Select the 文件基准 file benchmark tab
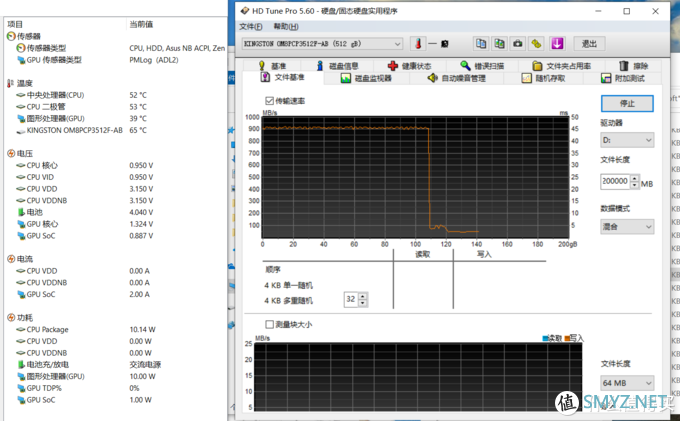 [x=283, y=78]
